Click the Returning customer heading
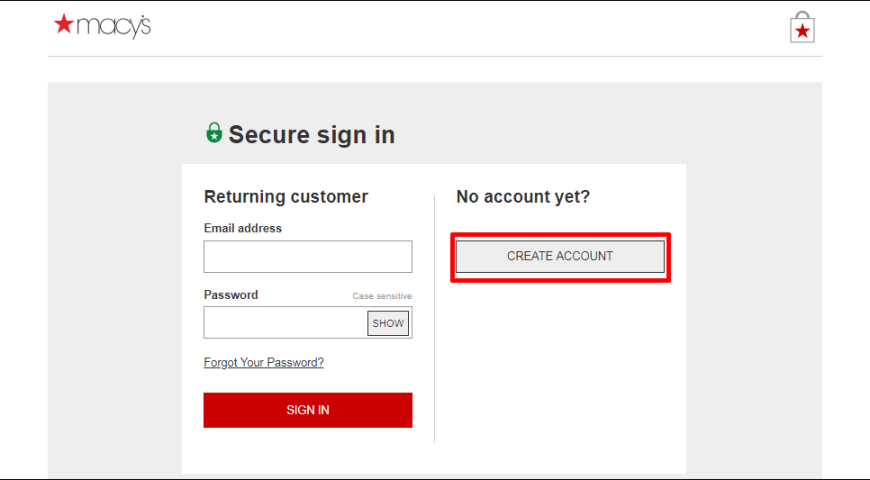Viewport: 870px width, 480px height. pos(286,196)
